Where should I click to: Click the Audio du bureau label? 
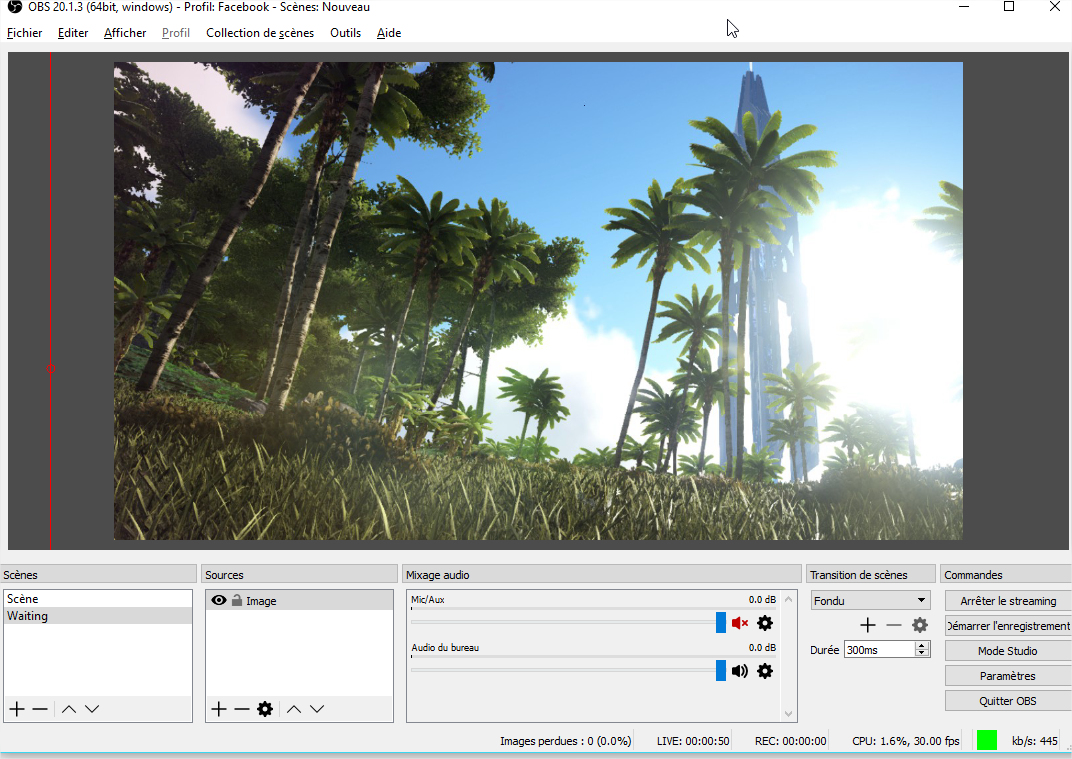[445, 648]
